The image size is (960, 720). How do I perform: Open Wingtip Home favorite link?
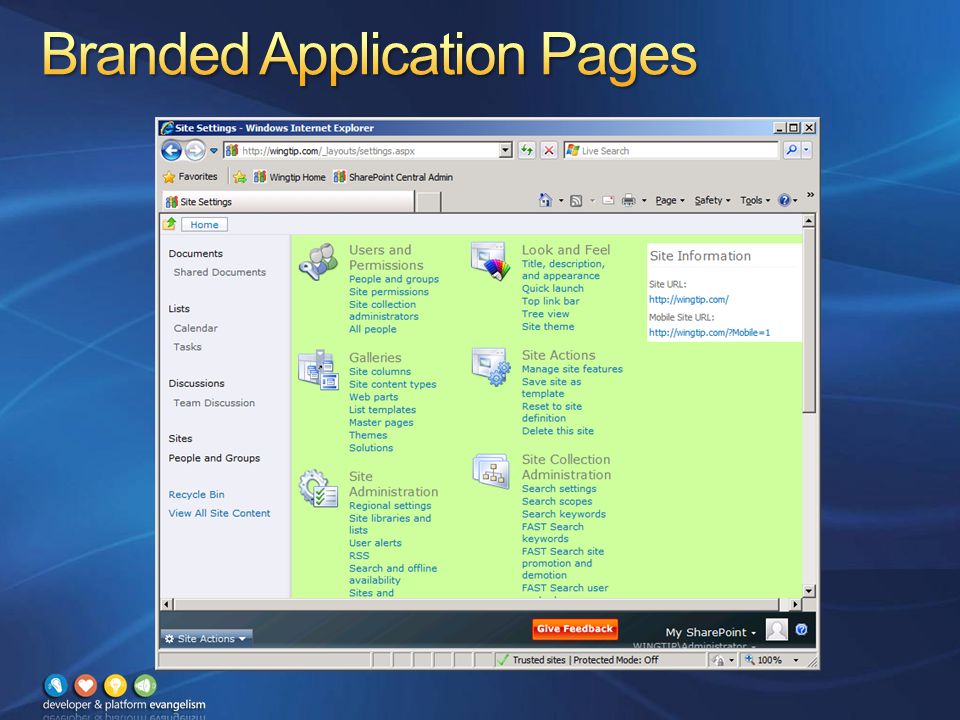(x=290, y=177)
